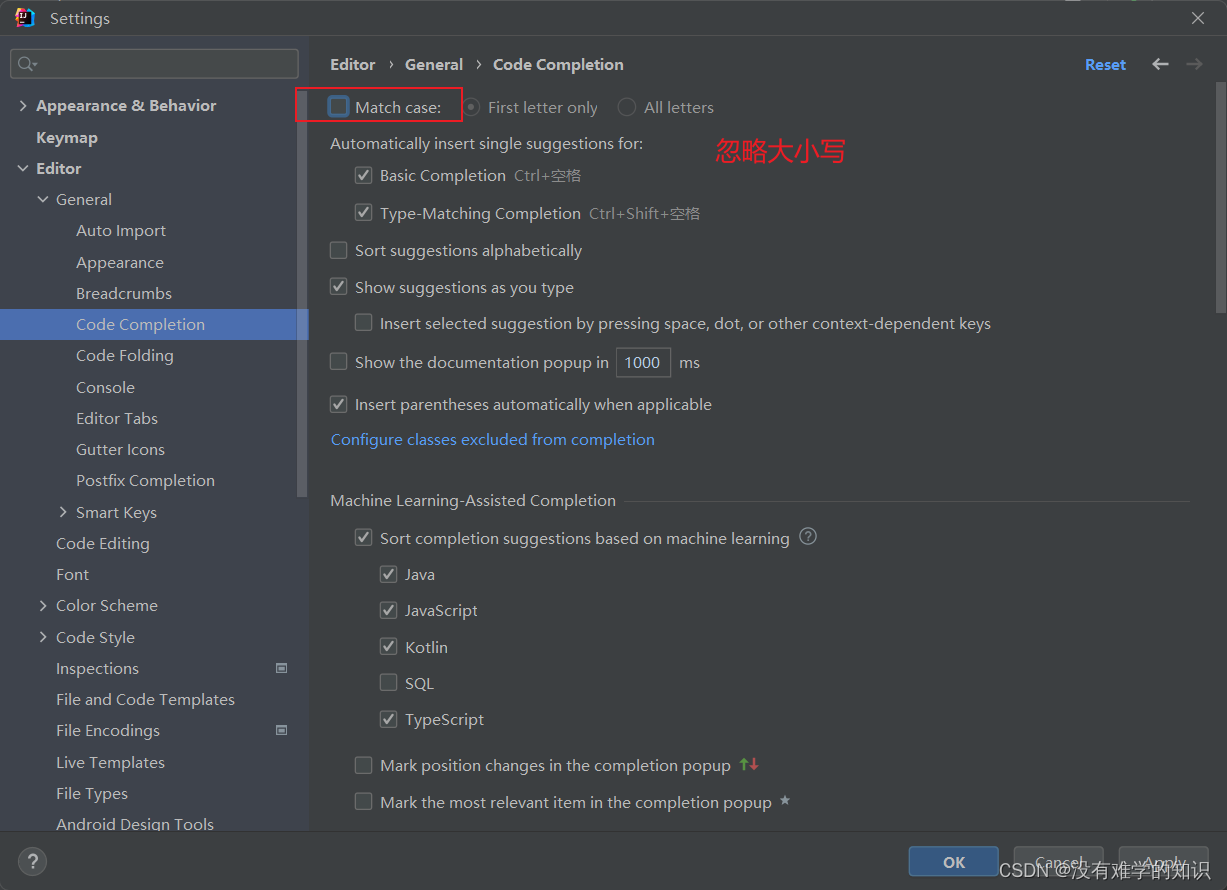
Task: Open Code Folding settings
Action: 125,355
